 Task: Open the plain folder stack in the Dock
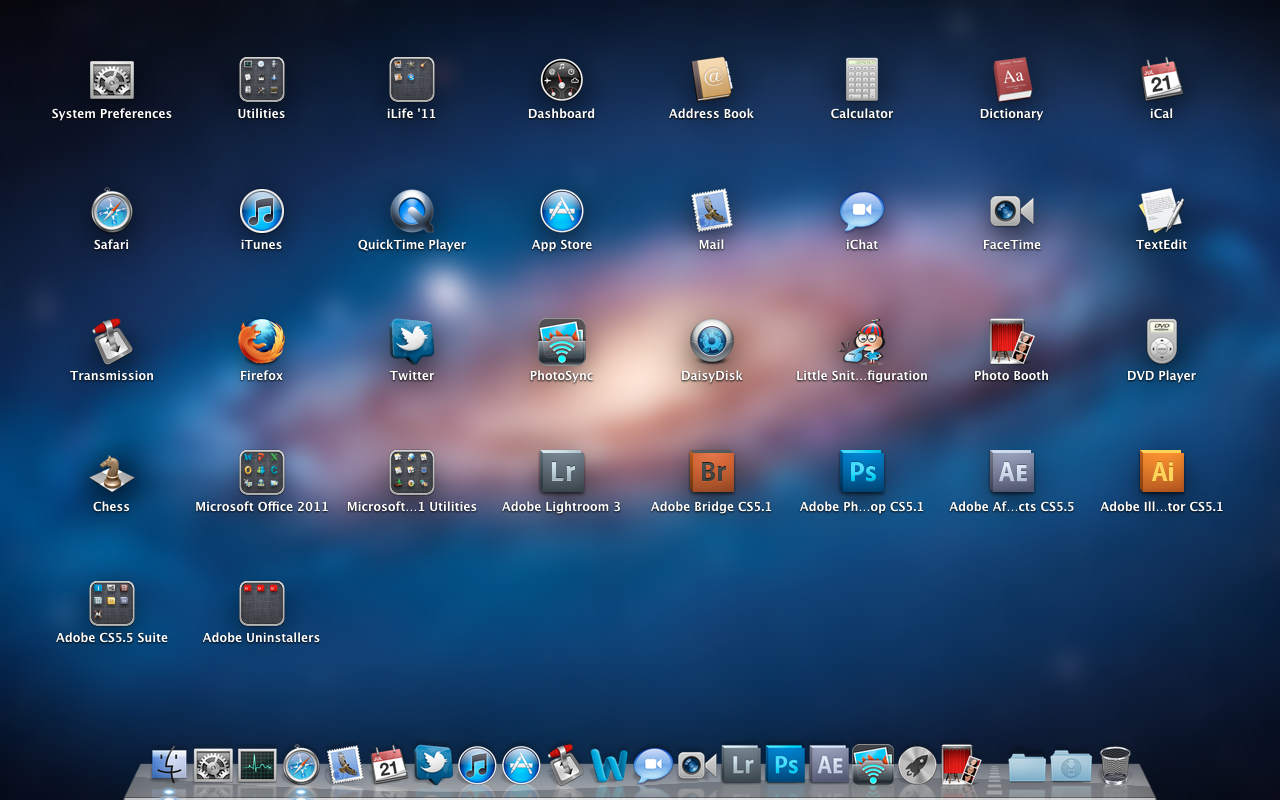point(1027,767)
